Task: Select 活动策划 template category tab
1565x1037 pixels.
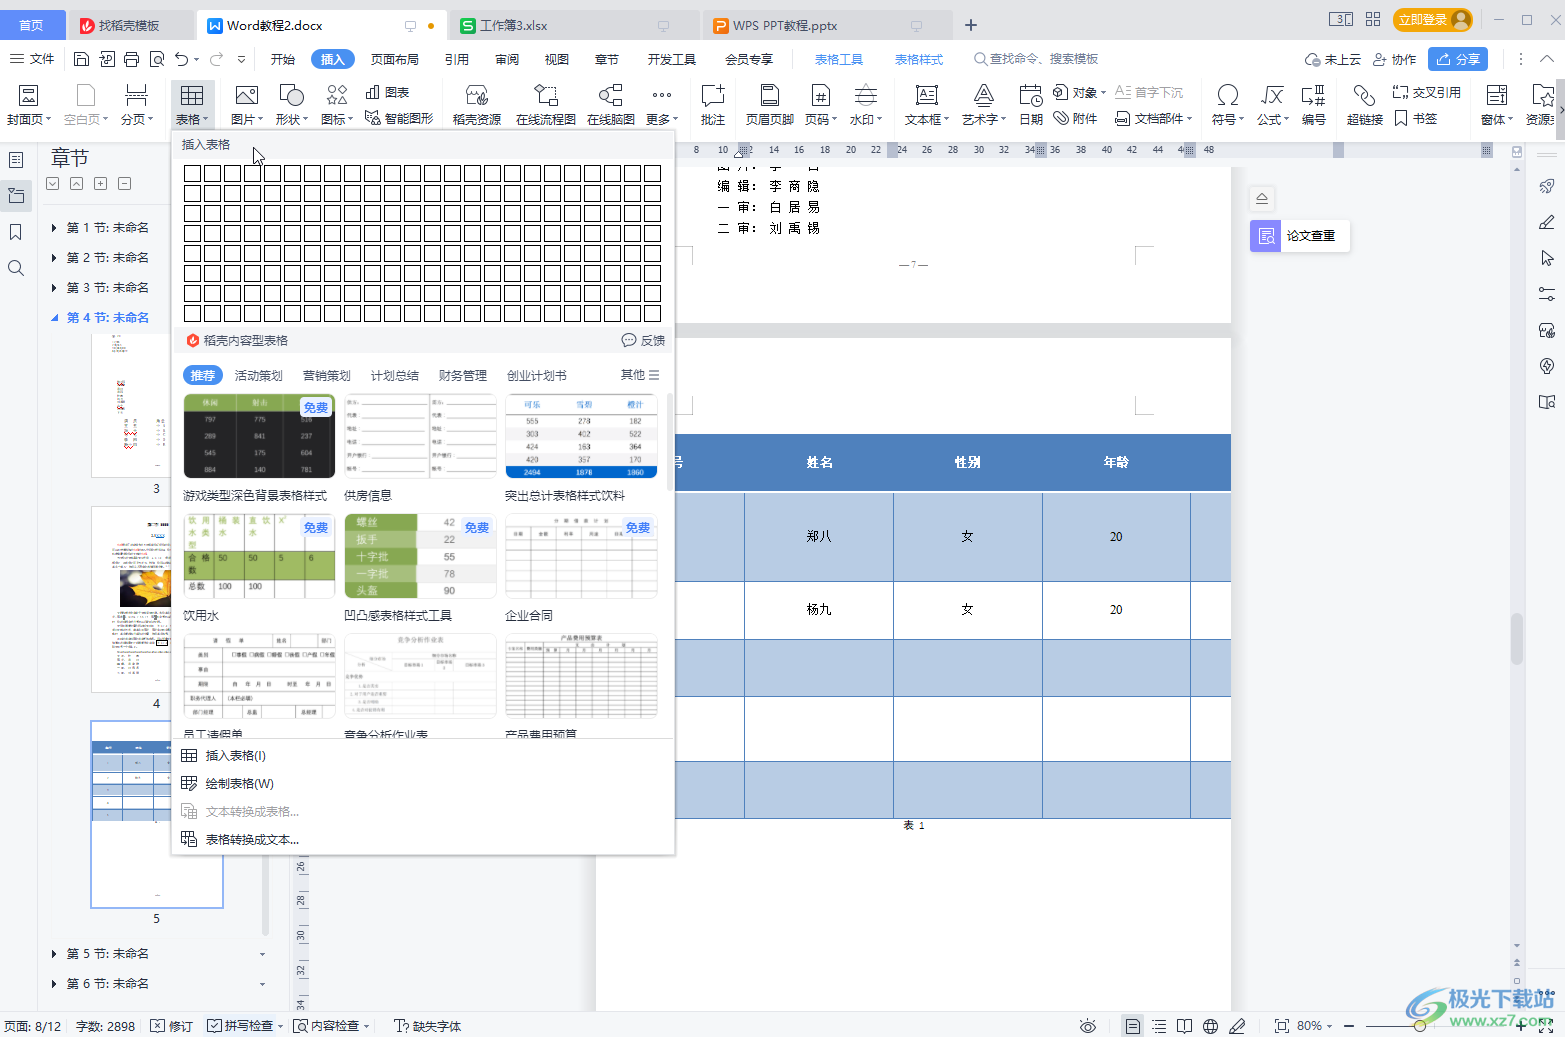Action: 259,375
